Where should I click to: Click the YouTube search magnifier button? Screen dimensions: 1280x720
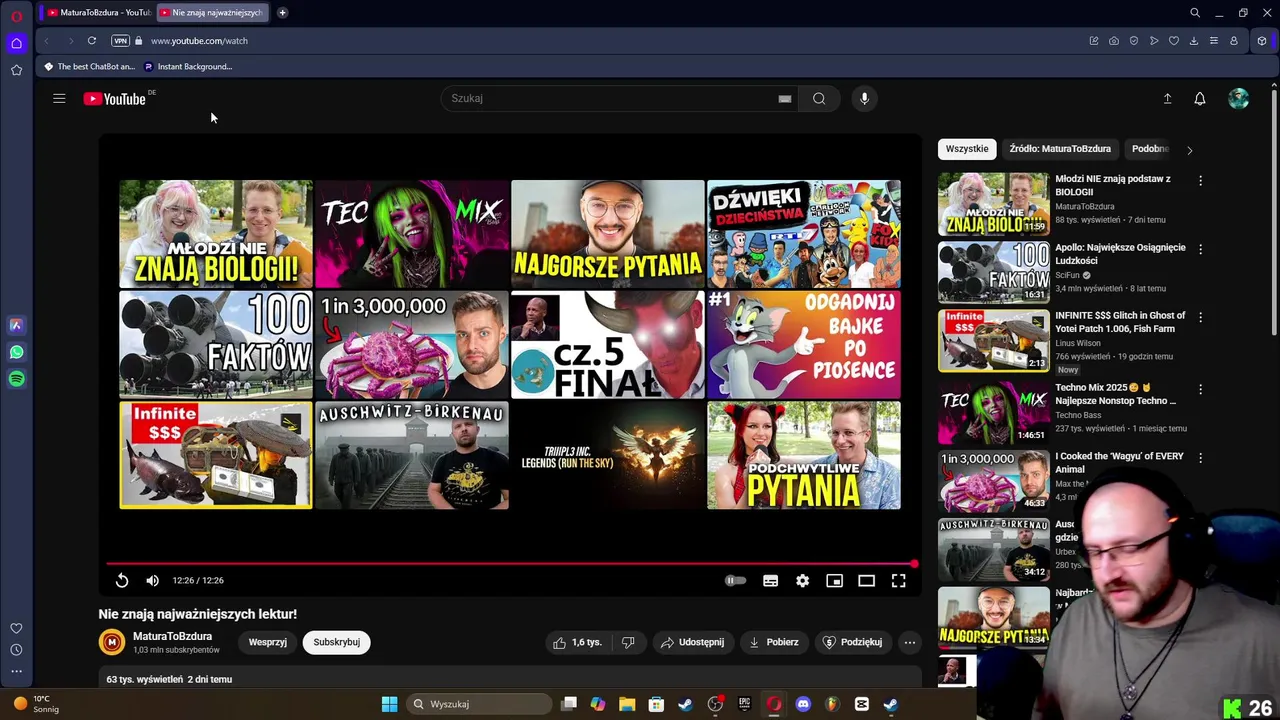click(819, 98)
